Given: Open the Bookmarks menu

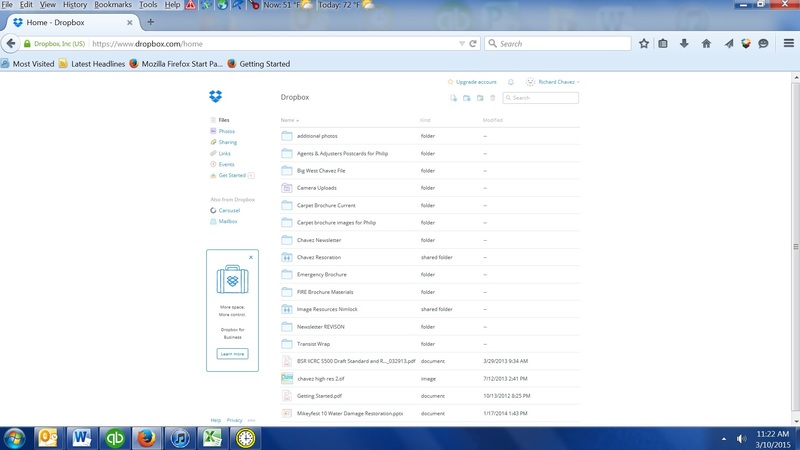Looking at the screenshot, I should pos(113,5).
